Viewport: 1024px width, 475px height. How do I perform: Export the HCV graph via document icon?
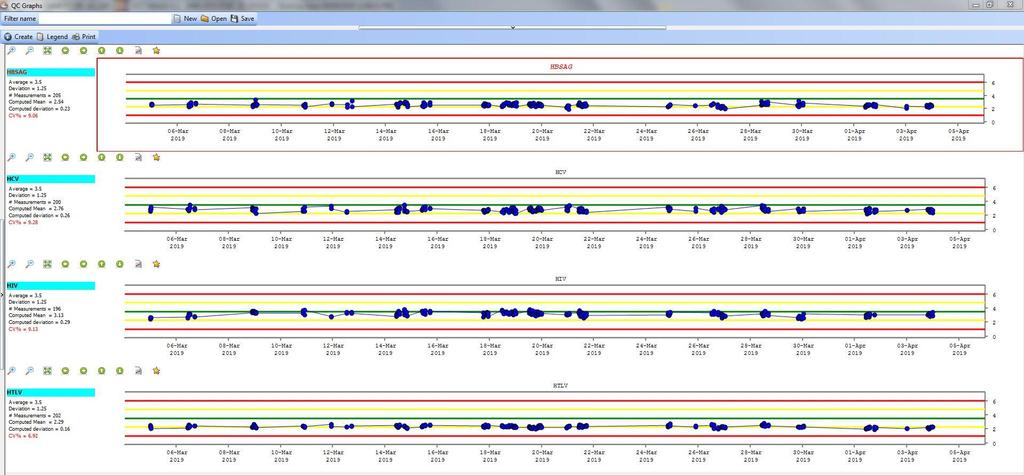click(138, 157)
